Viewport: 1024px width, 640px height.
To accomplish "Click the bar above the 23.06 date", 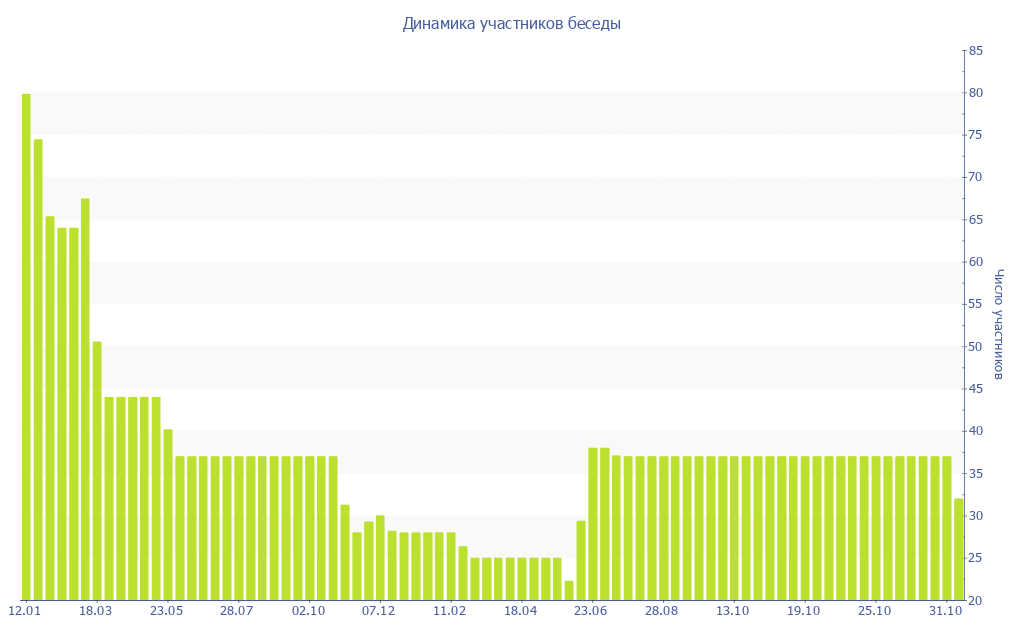I will (593, 523).
